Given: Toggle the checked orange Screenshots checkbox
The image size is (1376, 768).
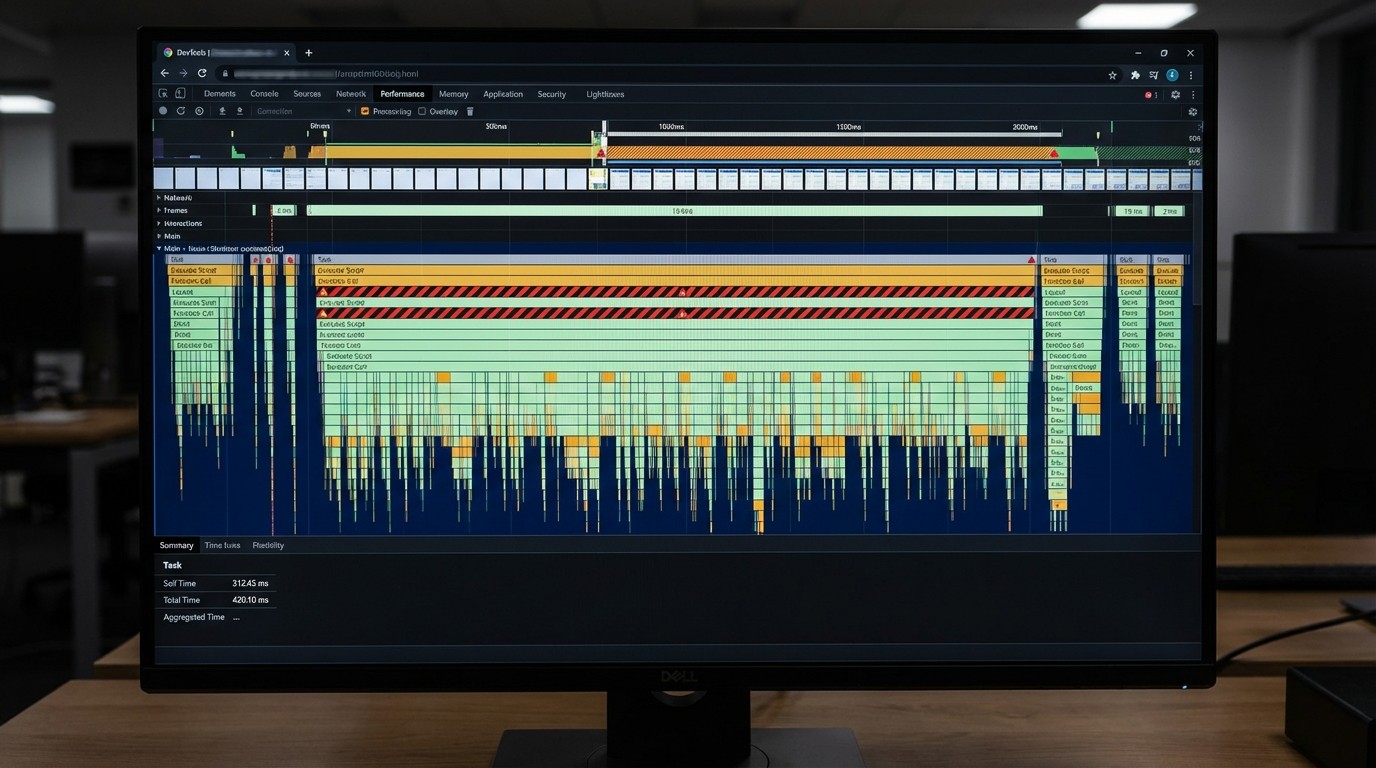Looking at the screenshot, I should click(x=365, y=111).
